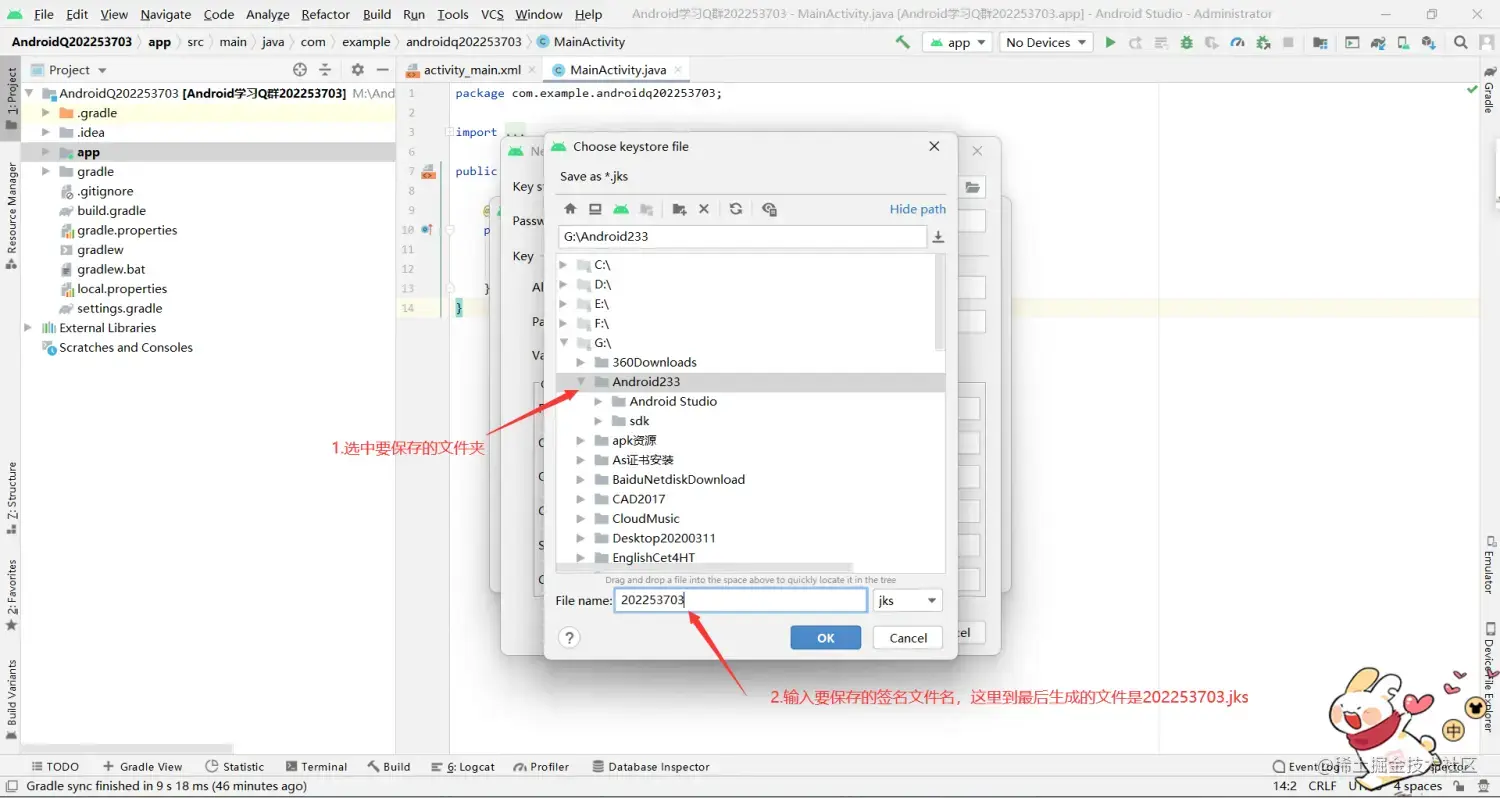This screenshot has width=1500, height=798.
Task: Open Resource Manager side panel
Action: [11, 215]
